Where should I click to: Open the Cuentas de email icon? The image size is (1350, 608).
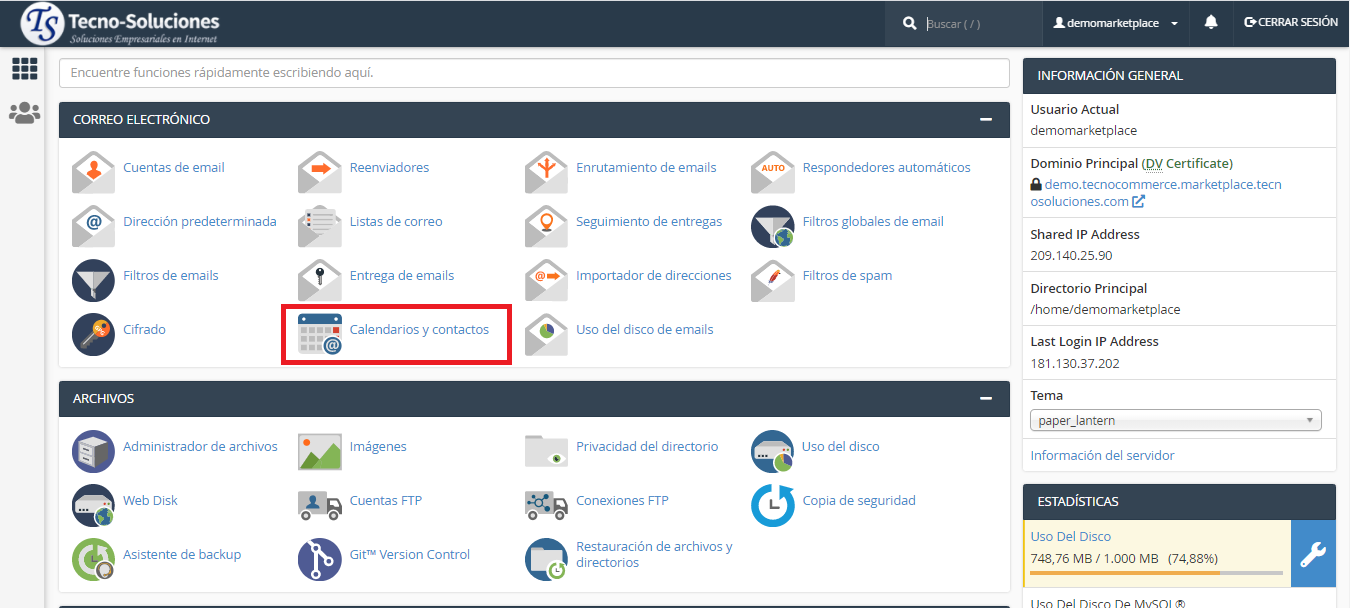pyautogui.click(x=93, y=172)
